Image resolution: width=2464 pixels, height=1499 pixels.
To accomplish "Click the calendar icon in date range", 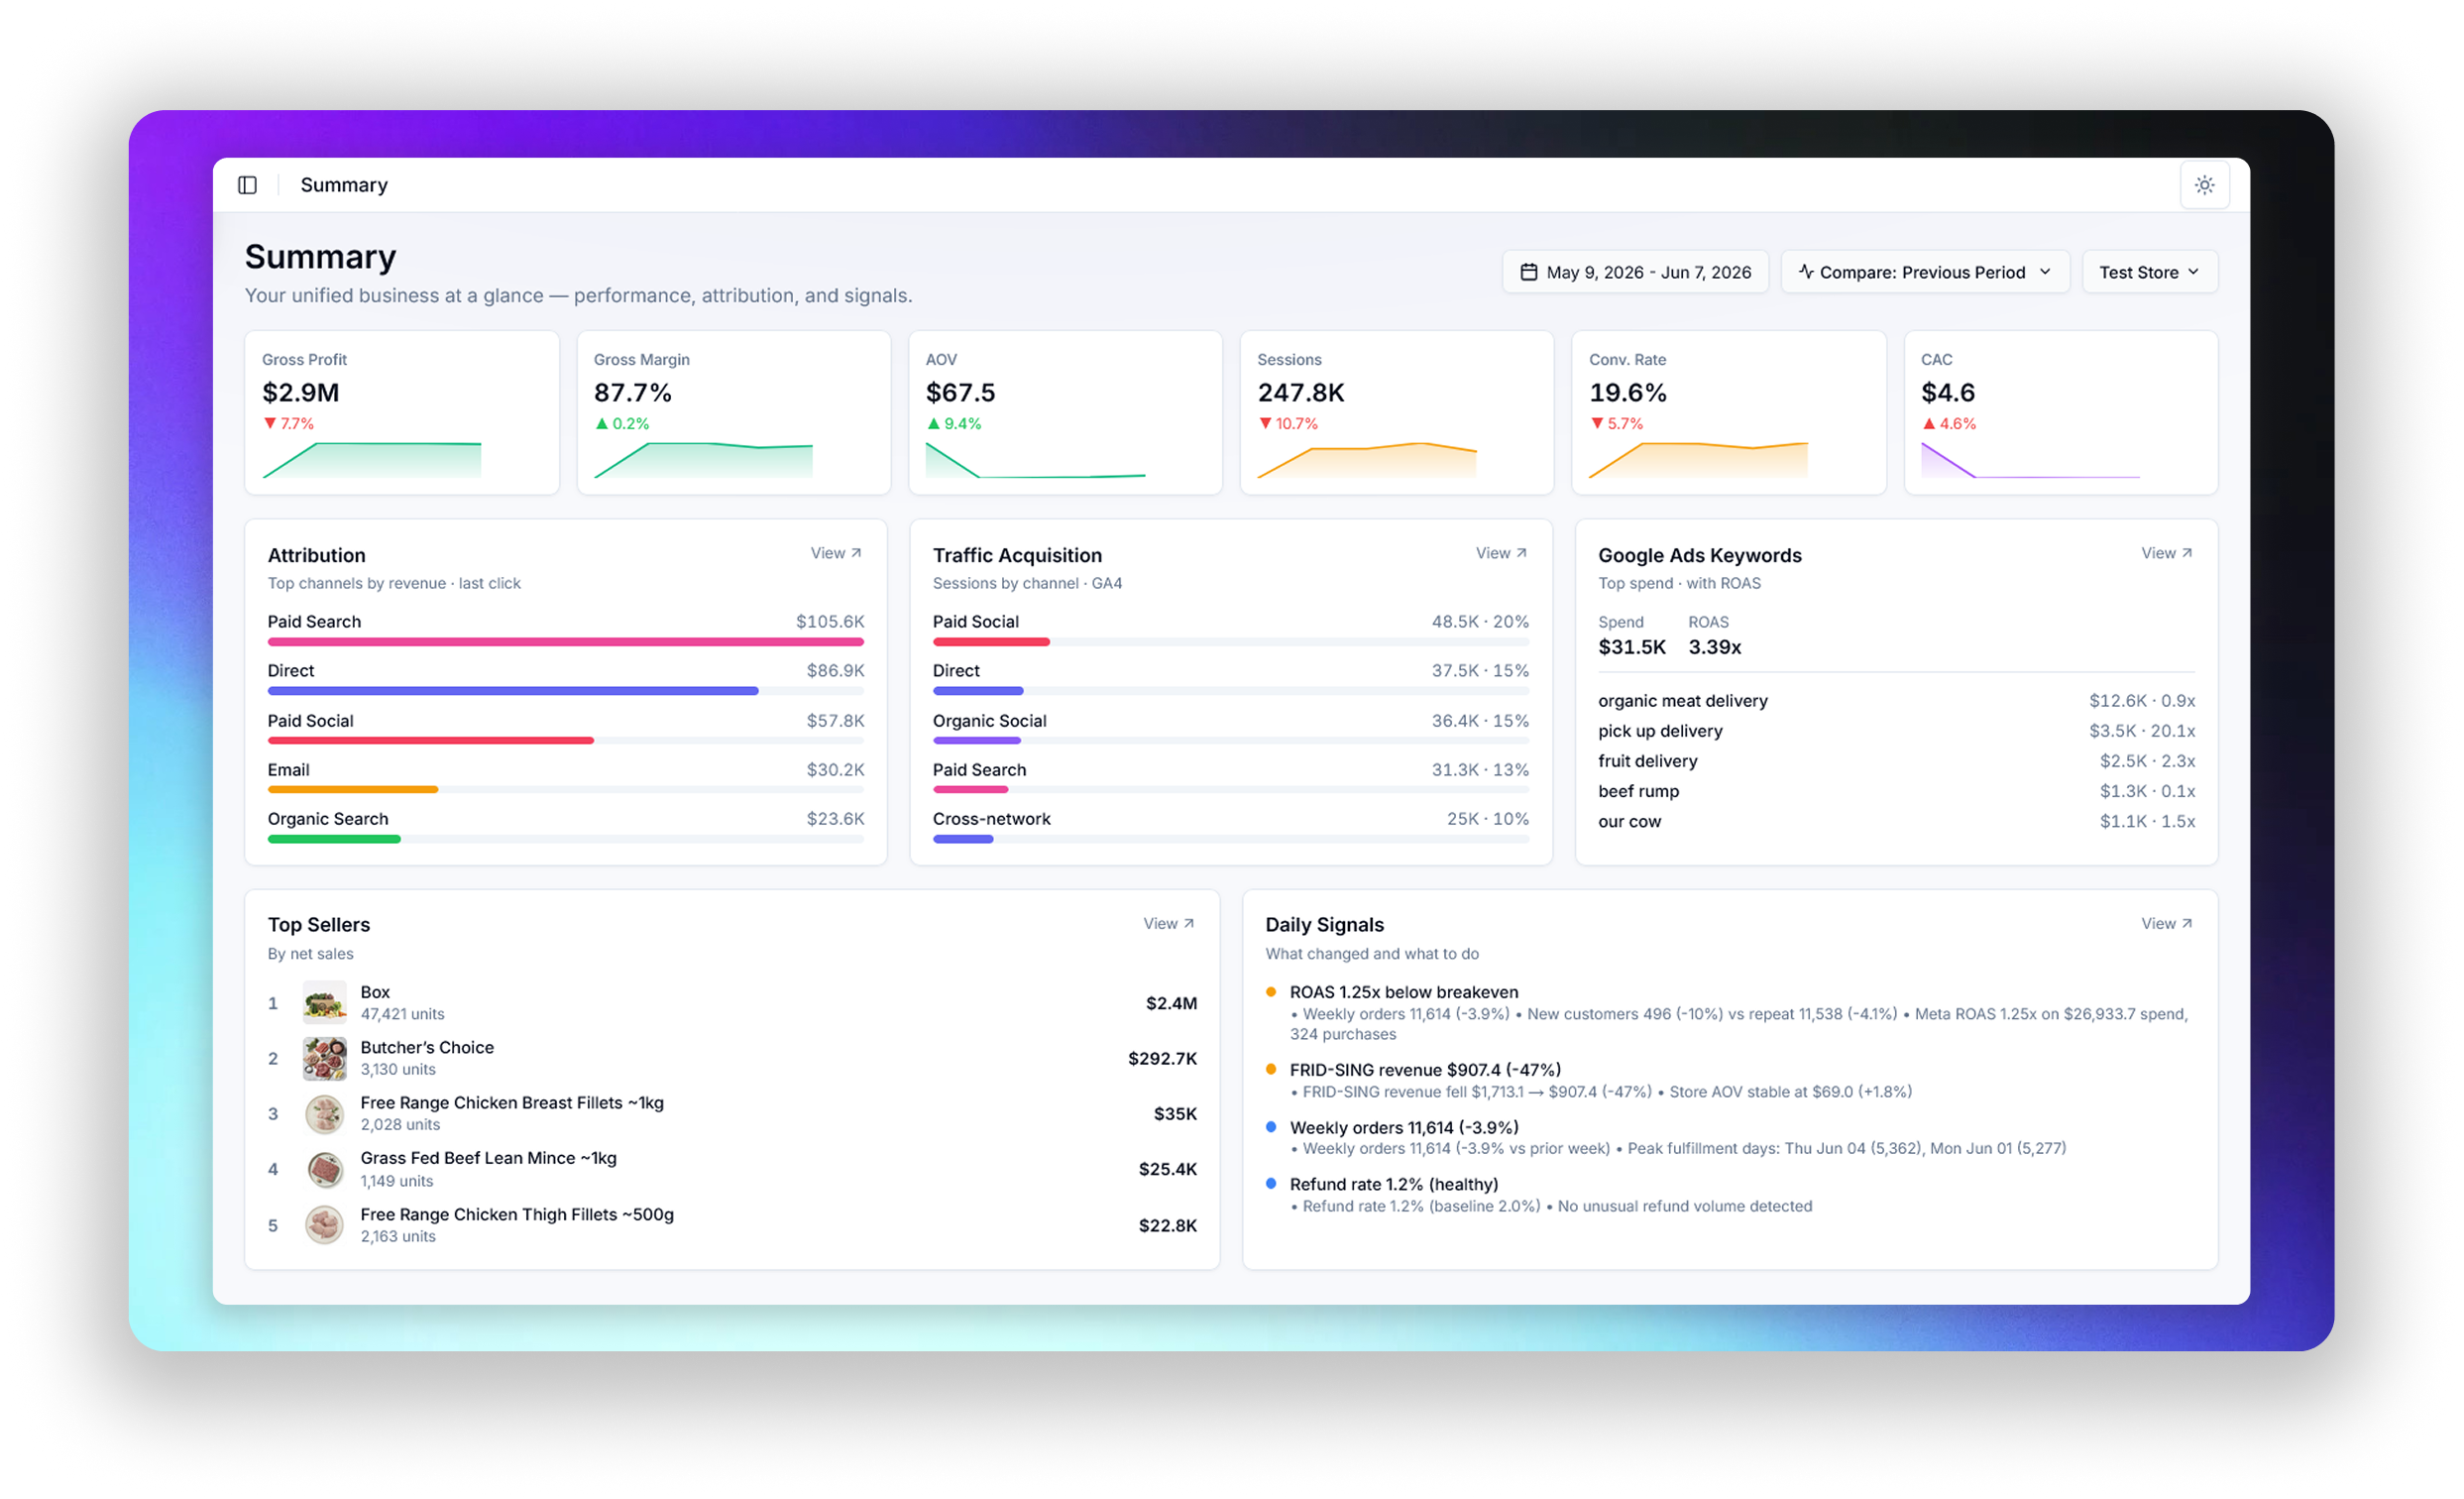I will (1528, 272).
